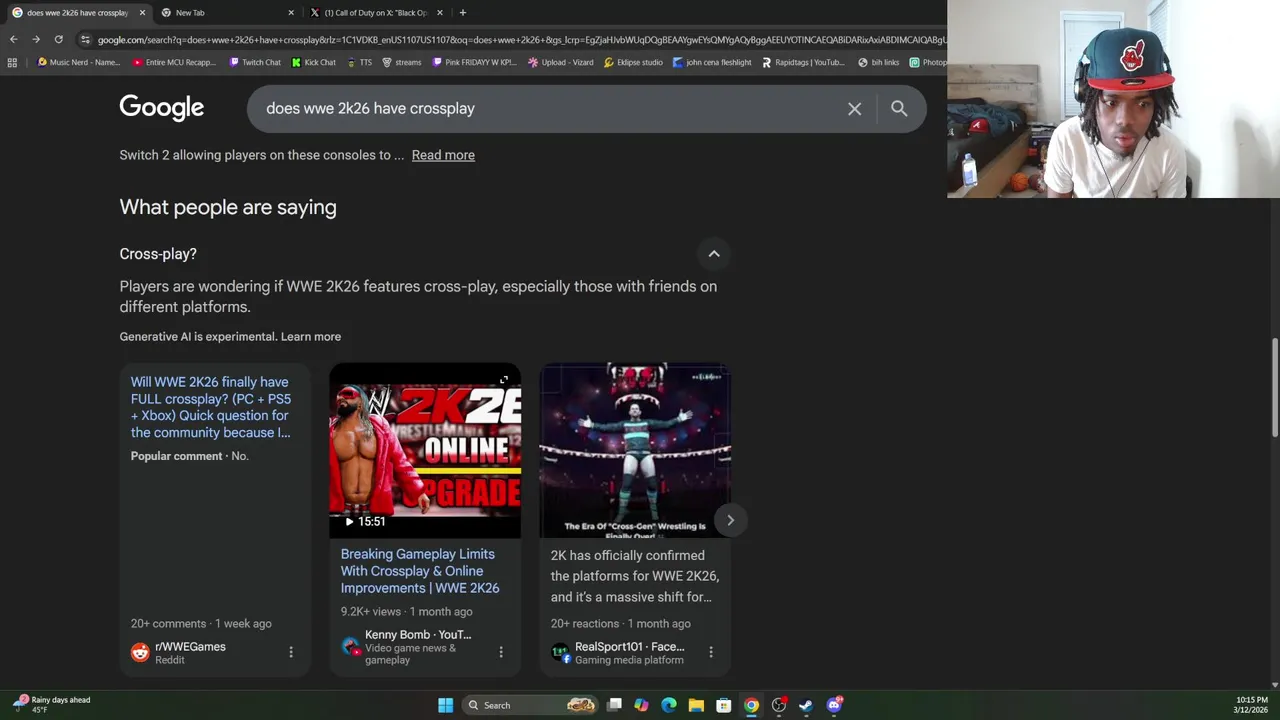Open the Windows Start menu
The width and height of the screenshot is (1280, 720).
coord(445,705)
